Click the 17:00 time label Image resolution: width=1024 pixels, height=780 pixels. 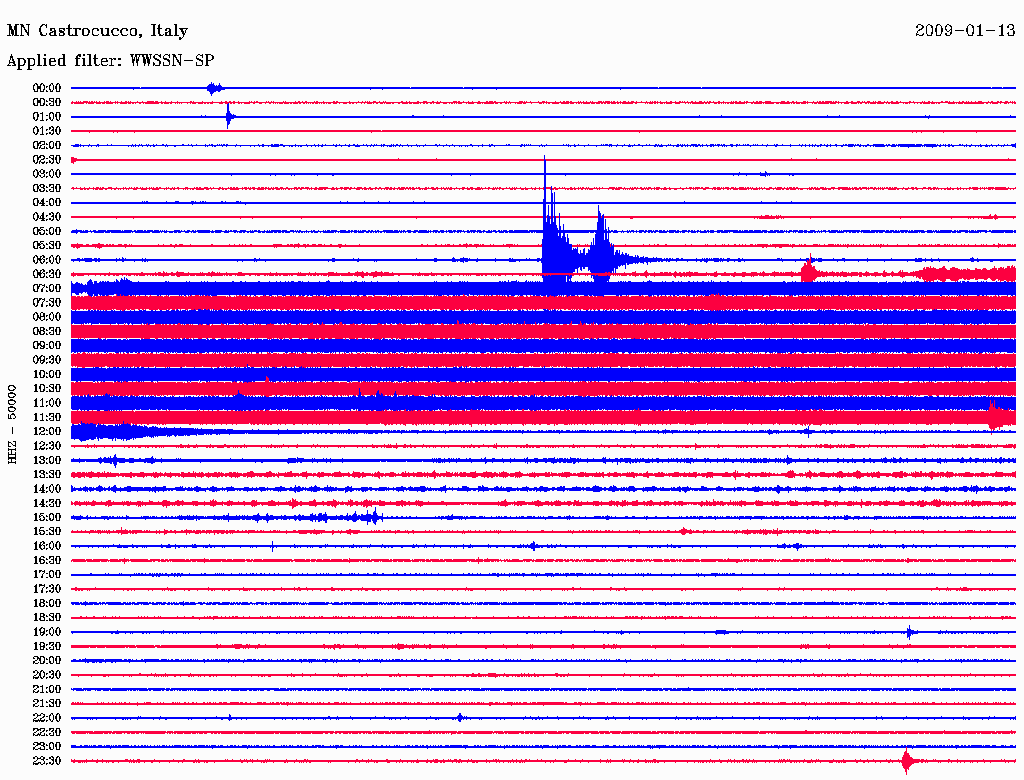47,574
